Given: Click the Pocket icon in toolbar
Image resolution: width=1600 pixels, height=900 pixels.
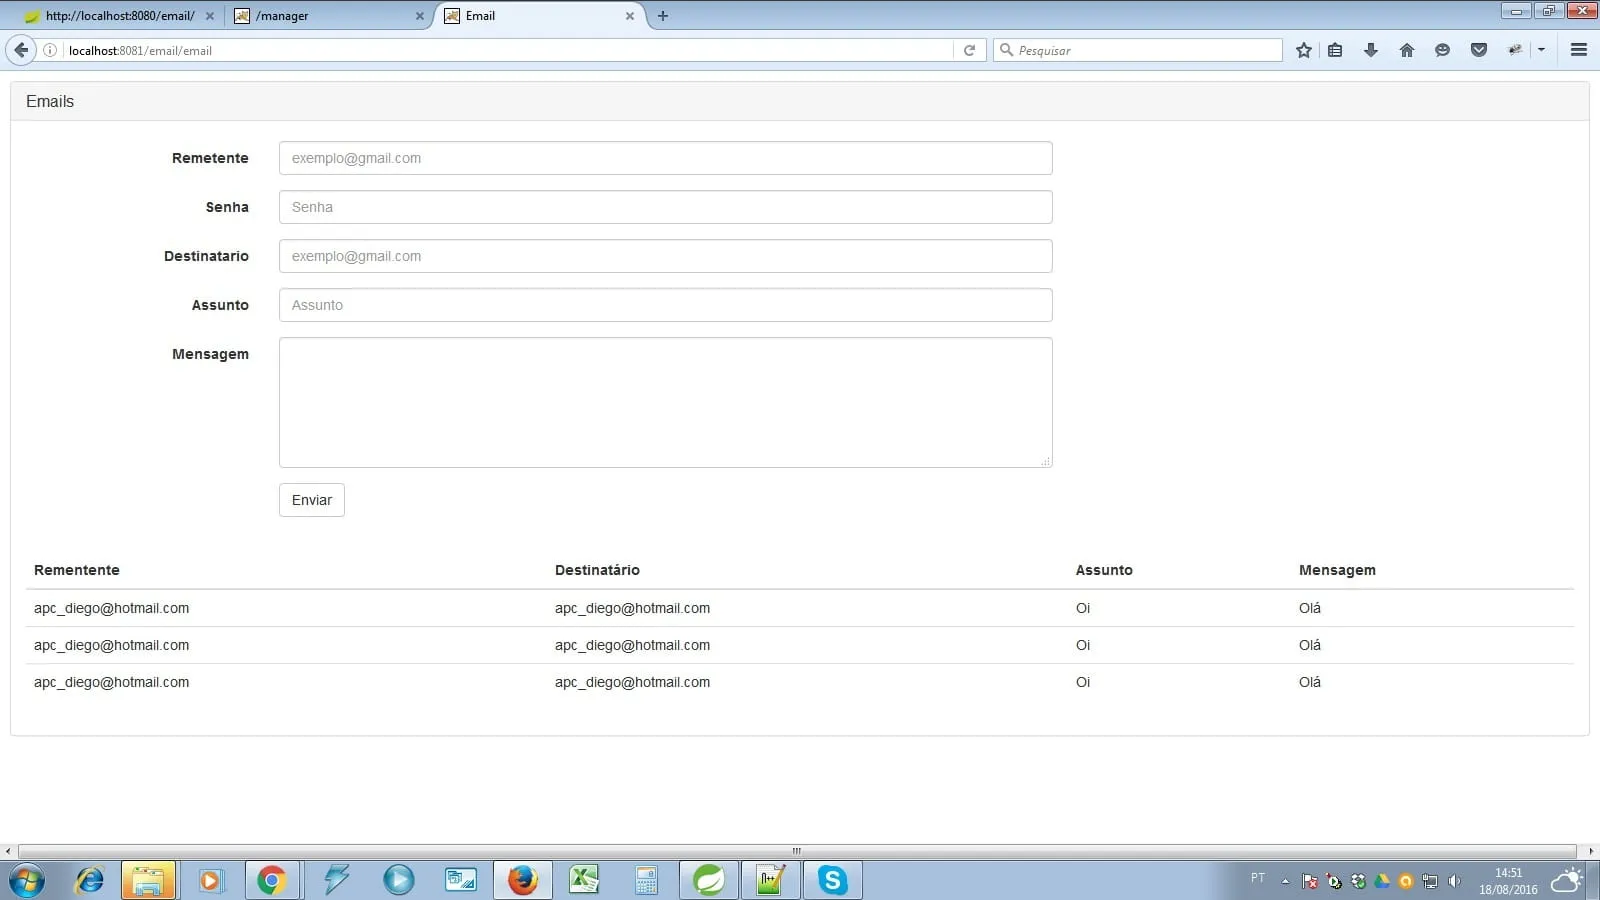Looking at the screenshot, I should click(x=1479, y=50).
